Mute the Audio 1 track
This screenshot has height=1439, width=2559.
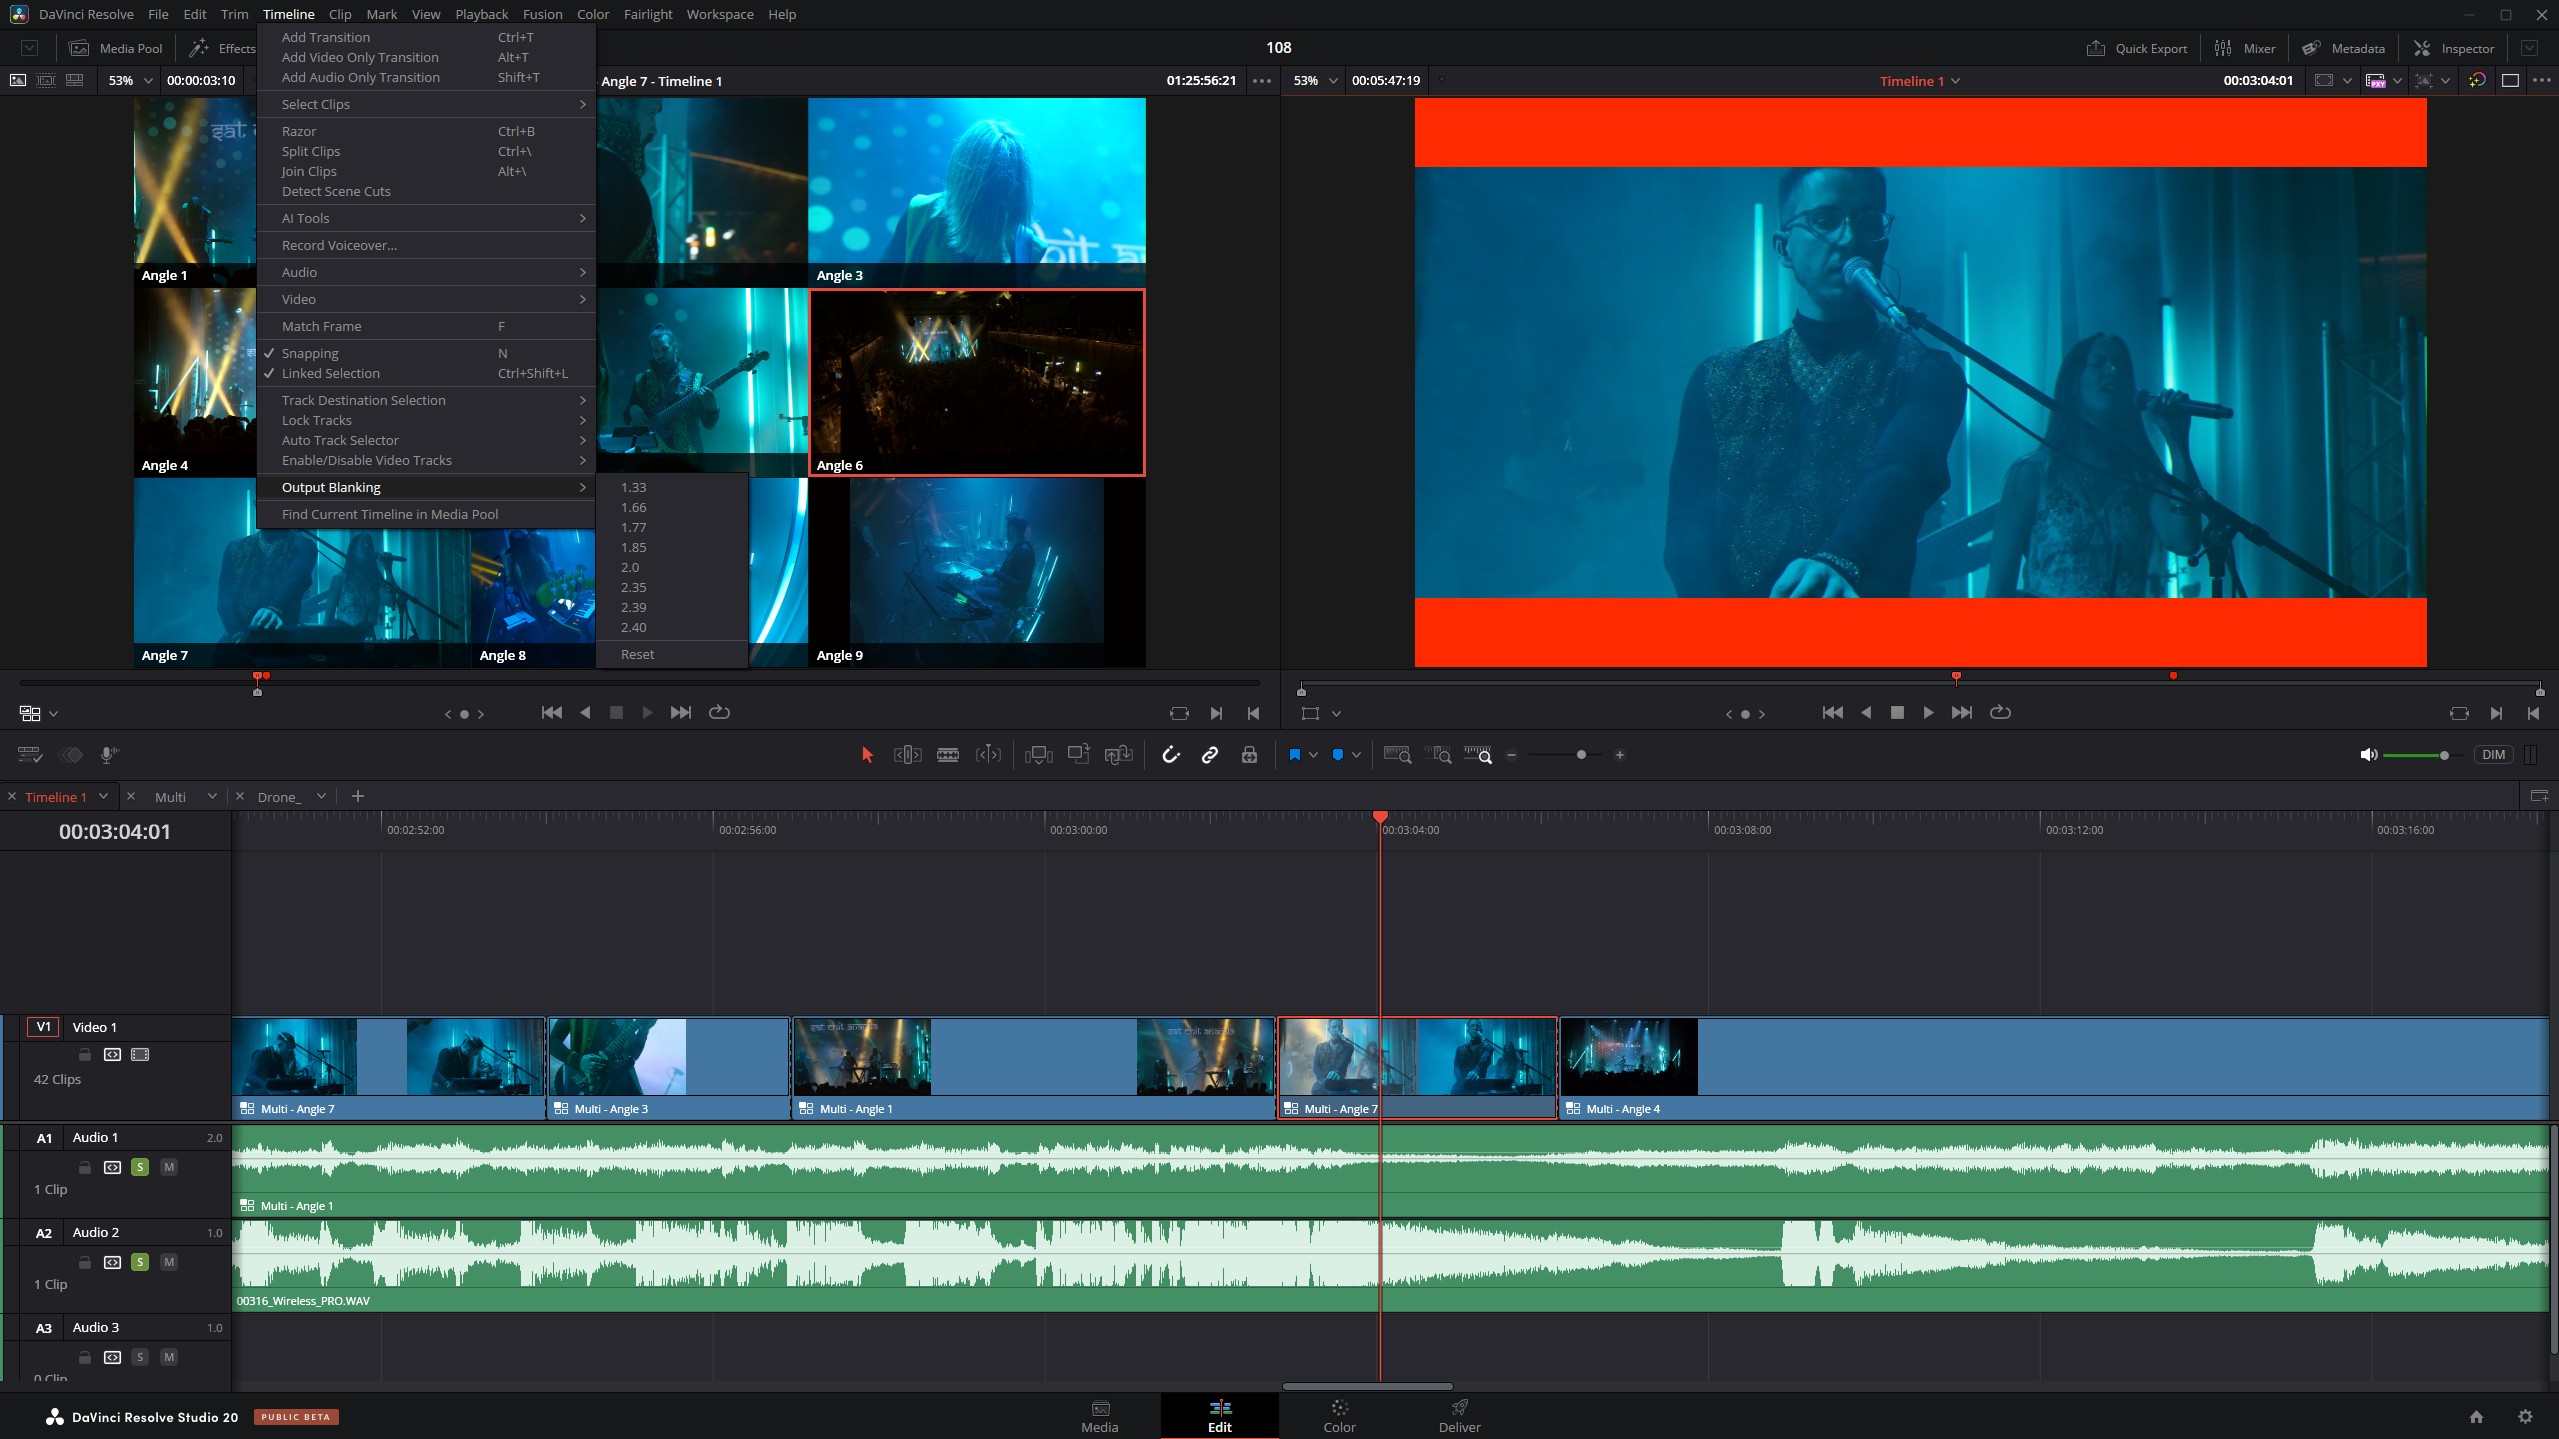tap(169, 1167)
